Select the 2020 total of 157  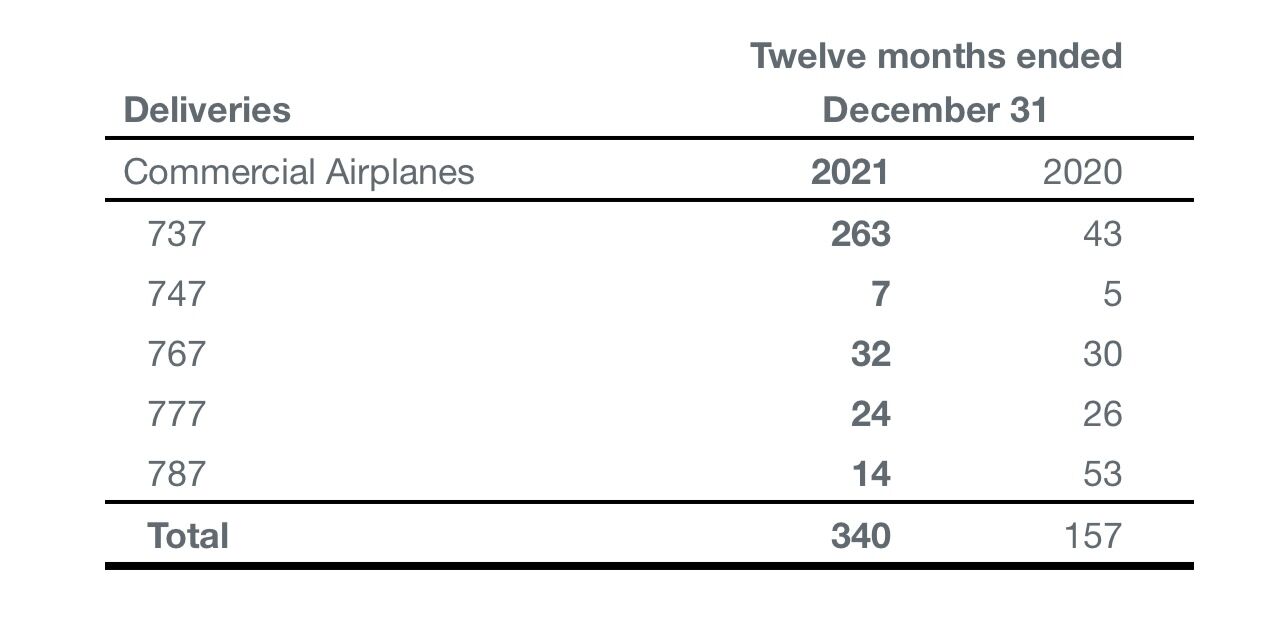point(1092,536)
